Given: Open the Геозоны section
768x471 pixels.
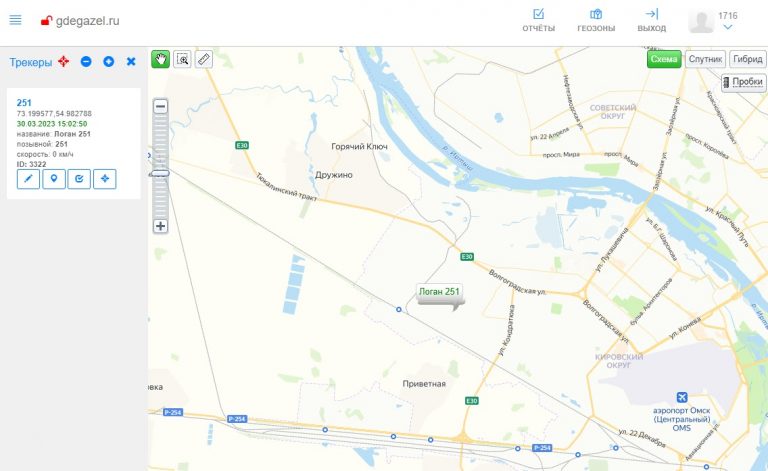Looking at the screenshot, I should [x=596, y=20].
